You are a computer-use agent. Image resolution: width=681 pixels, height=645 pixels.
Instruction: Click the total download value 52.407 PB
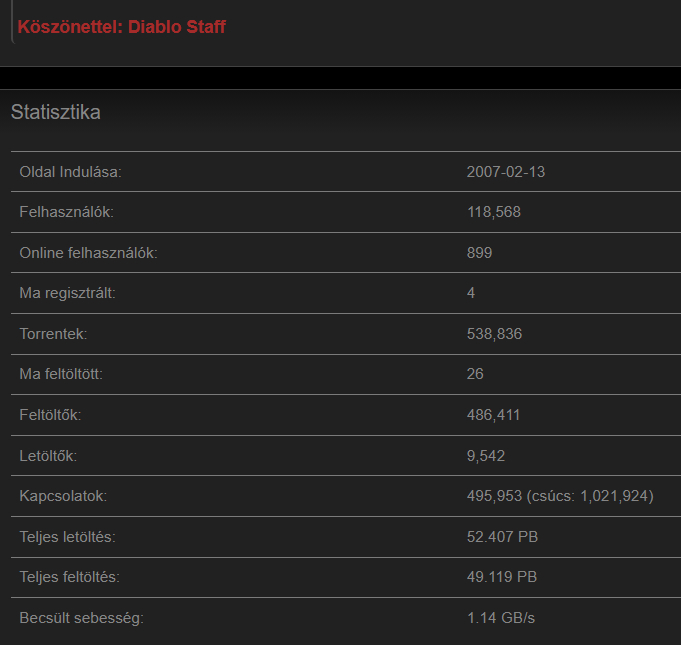click(x=503, y=537)
